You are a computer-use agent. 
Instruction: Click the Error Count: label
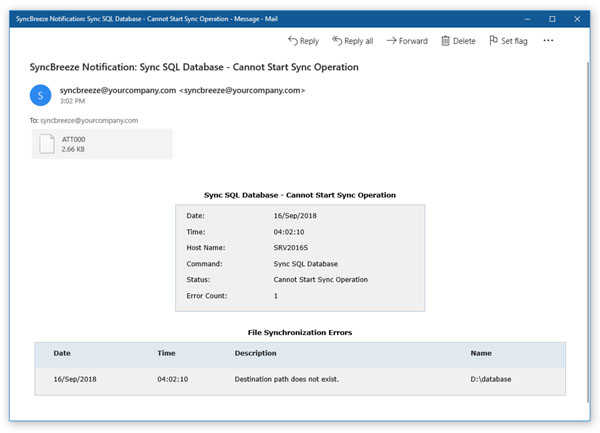(x=207, y=296)
